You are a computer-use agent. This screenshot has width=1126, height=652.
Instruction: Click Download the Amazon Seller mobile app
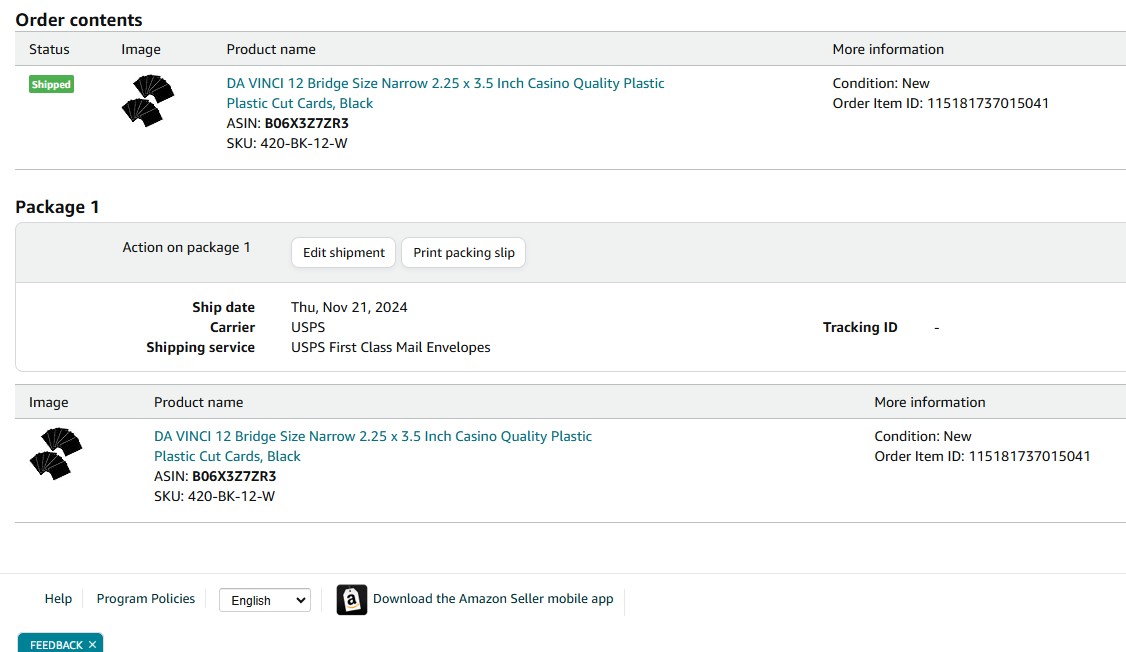pos(493,599)
